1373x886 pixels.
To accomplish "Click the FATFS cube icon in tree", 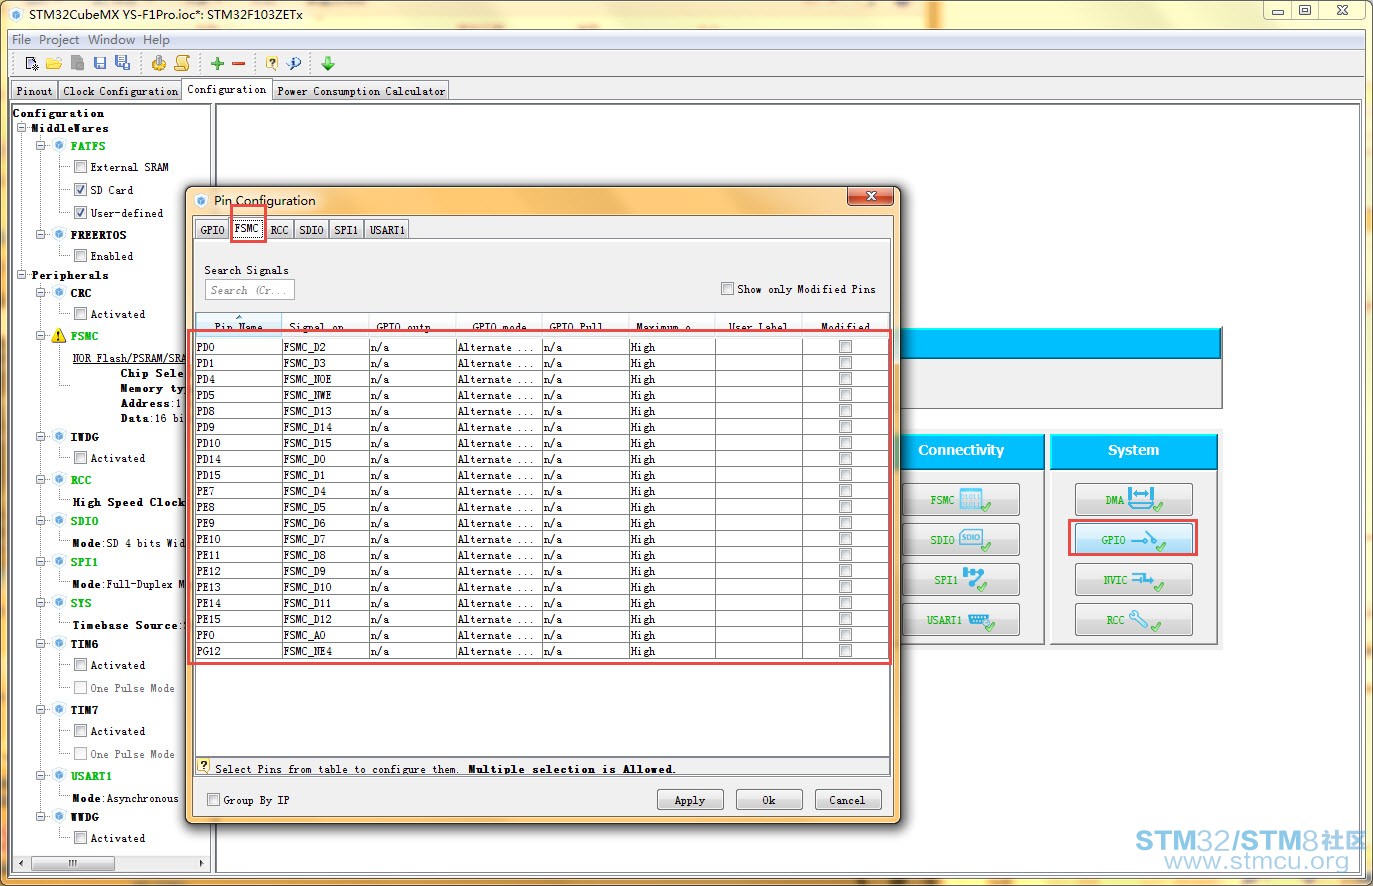I will pos(59,146).
